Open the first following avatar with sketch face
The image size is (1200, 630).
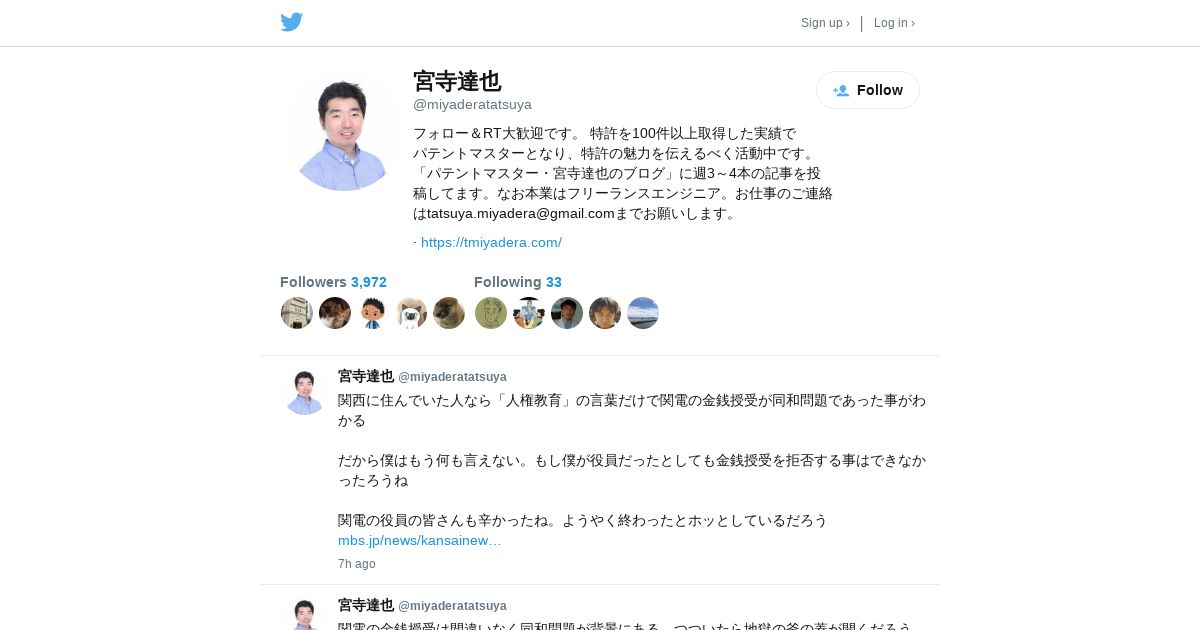[x=491, y=313]
